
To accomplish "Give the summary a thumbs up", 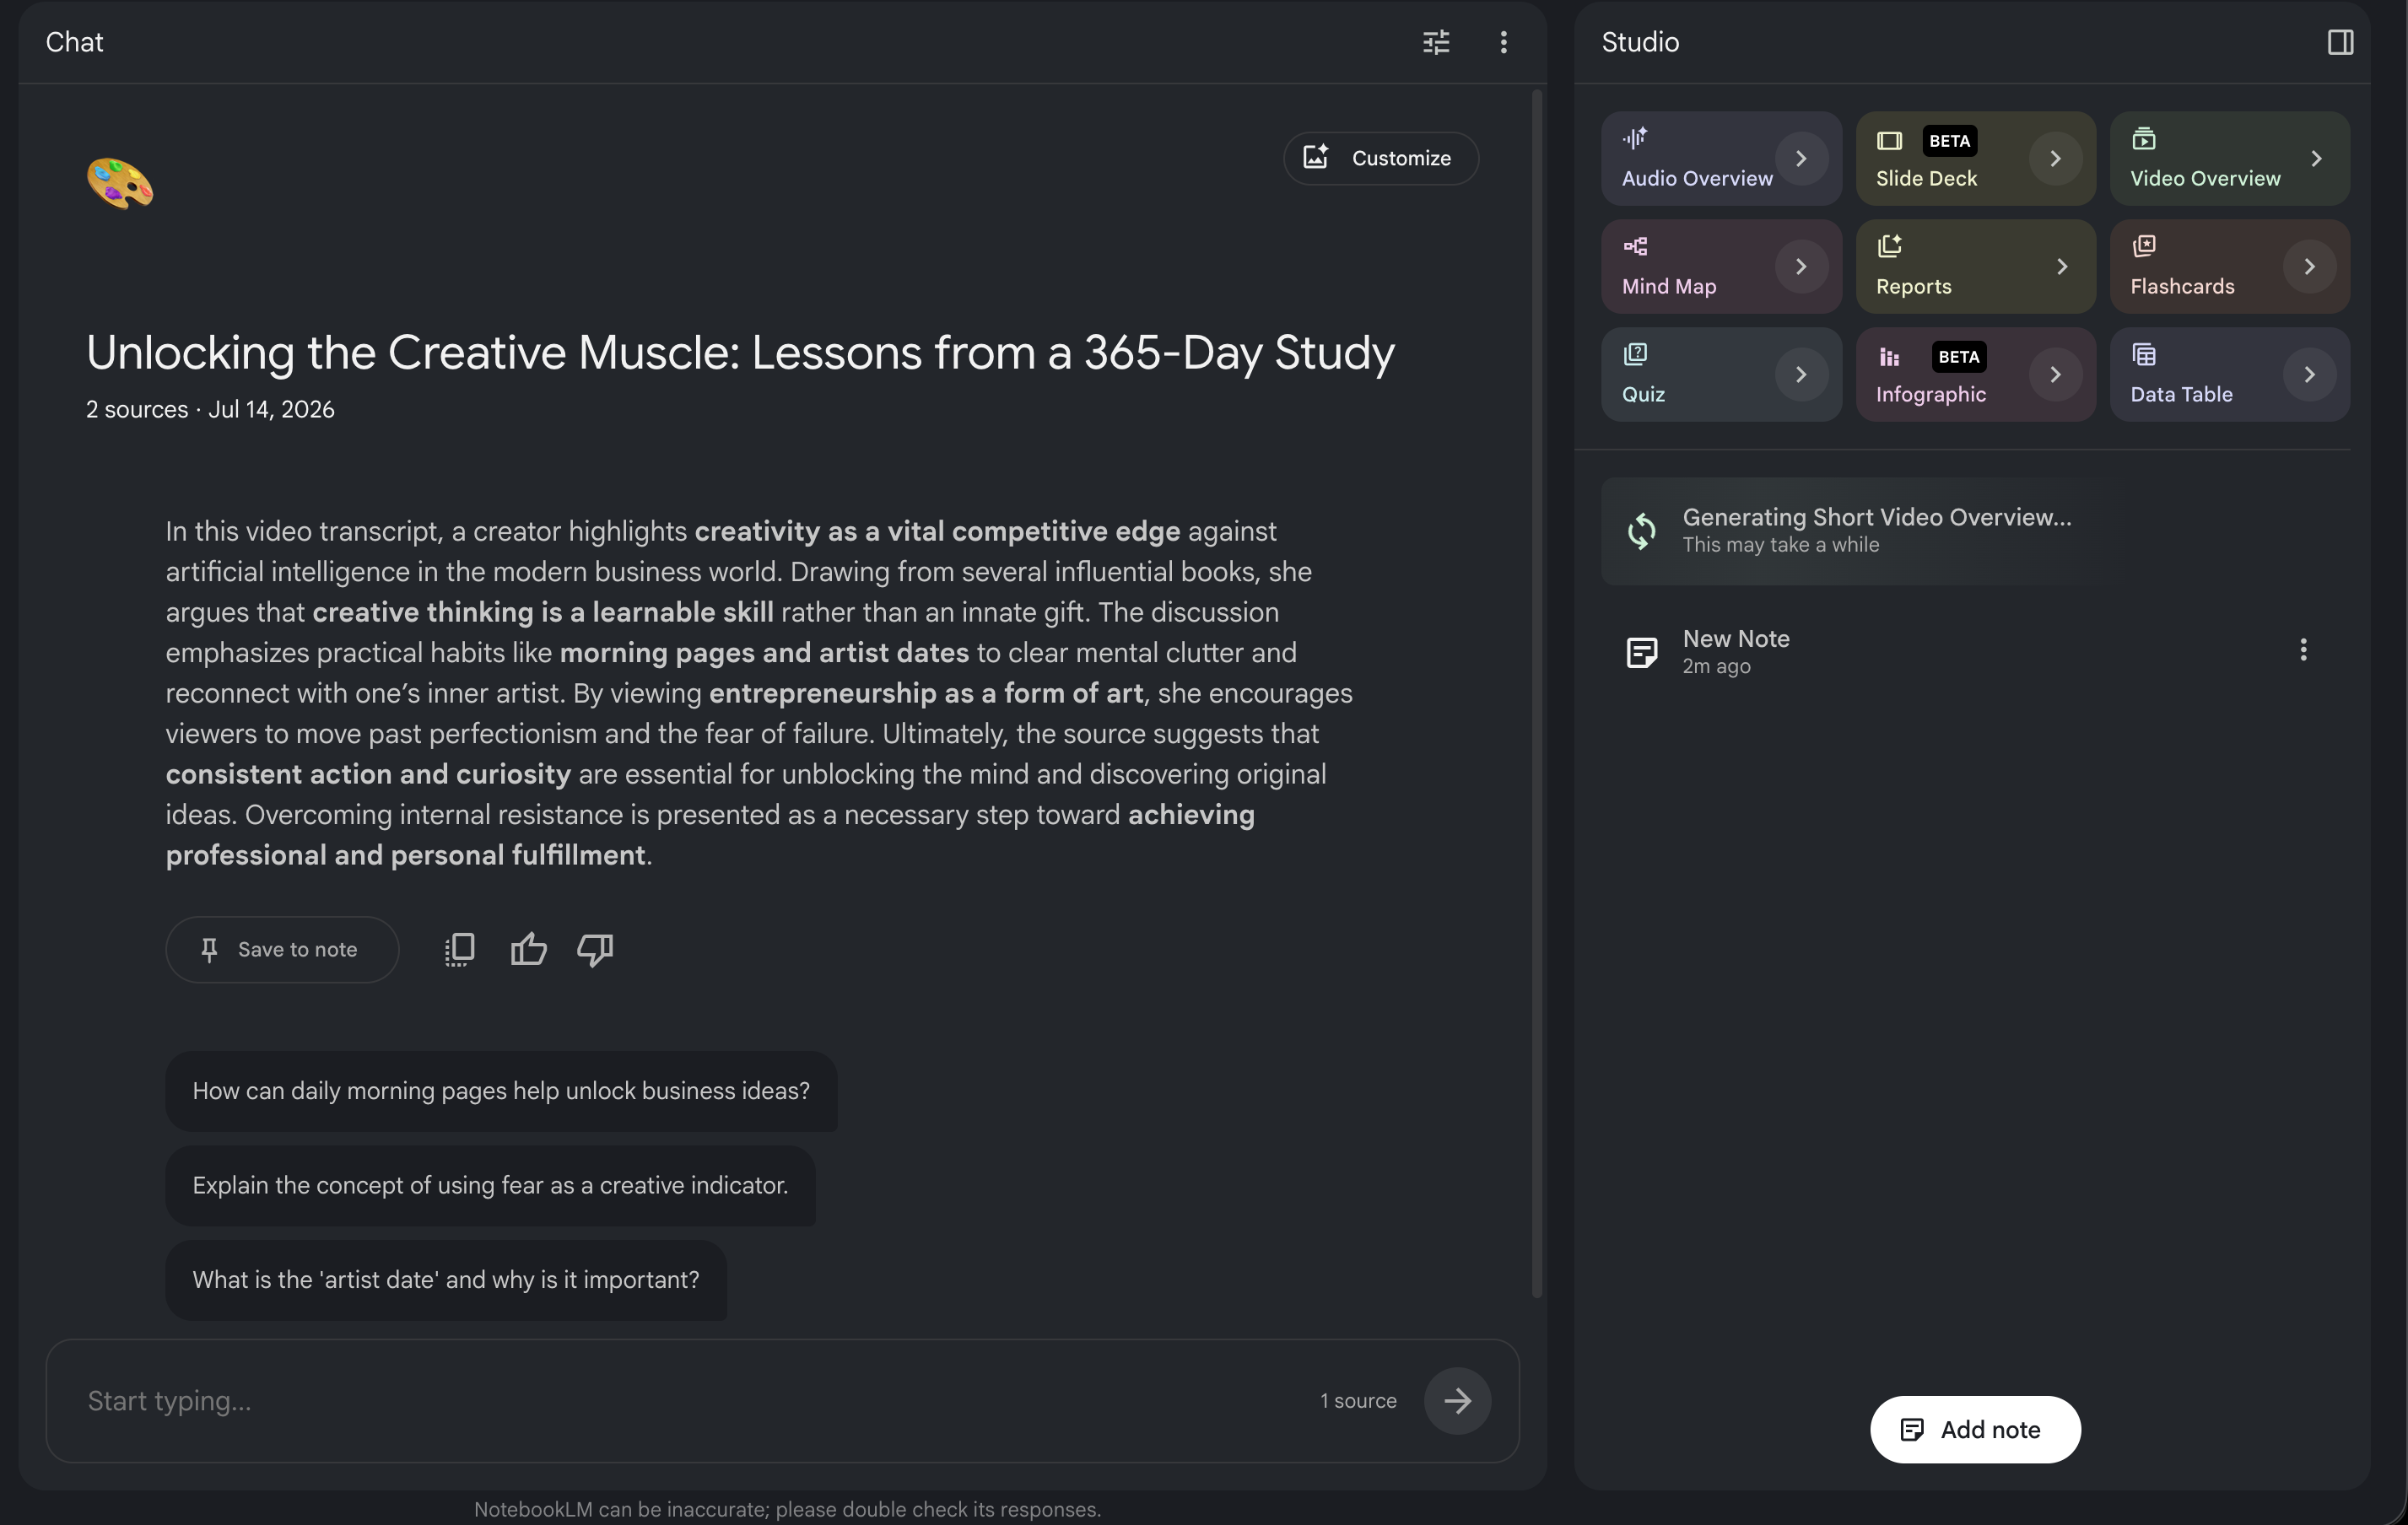I will click(528, 949).
